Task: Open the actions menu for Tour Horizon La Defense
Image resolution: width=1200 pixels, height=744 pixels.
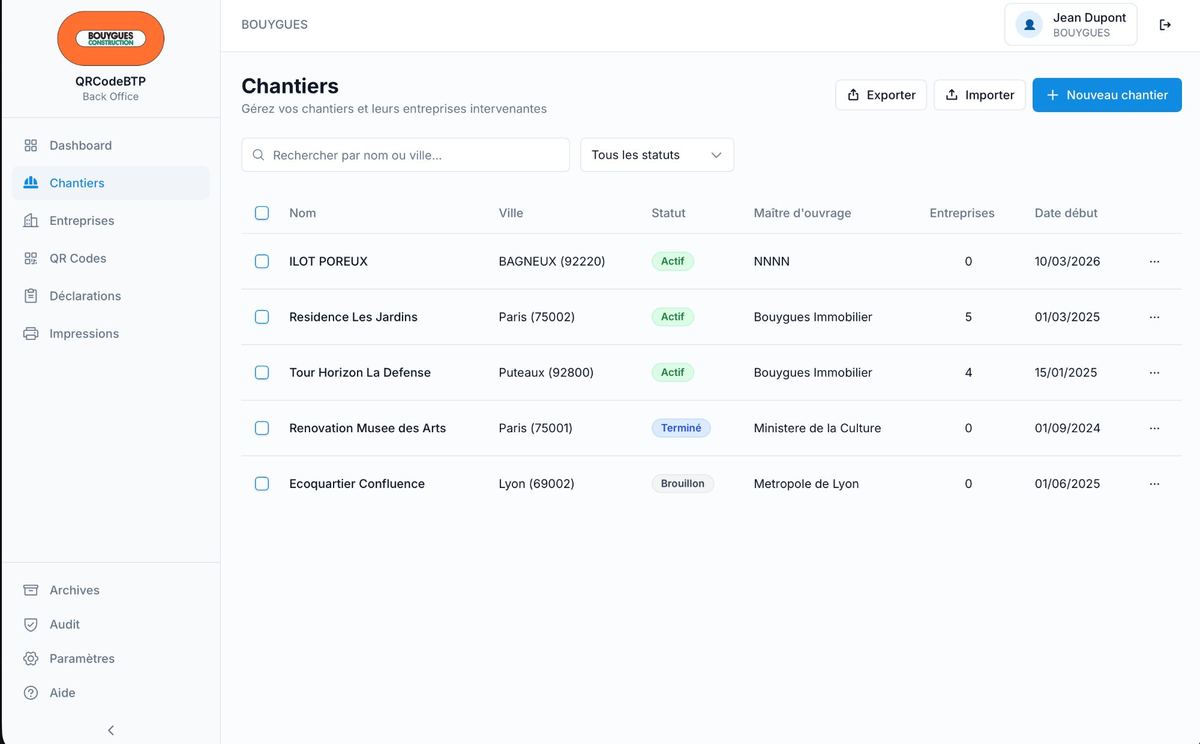Action: pos(1155,372)
